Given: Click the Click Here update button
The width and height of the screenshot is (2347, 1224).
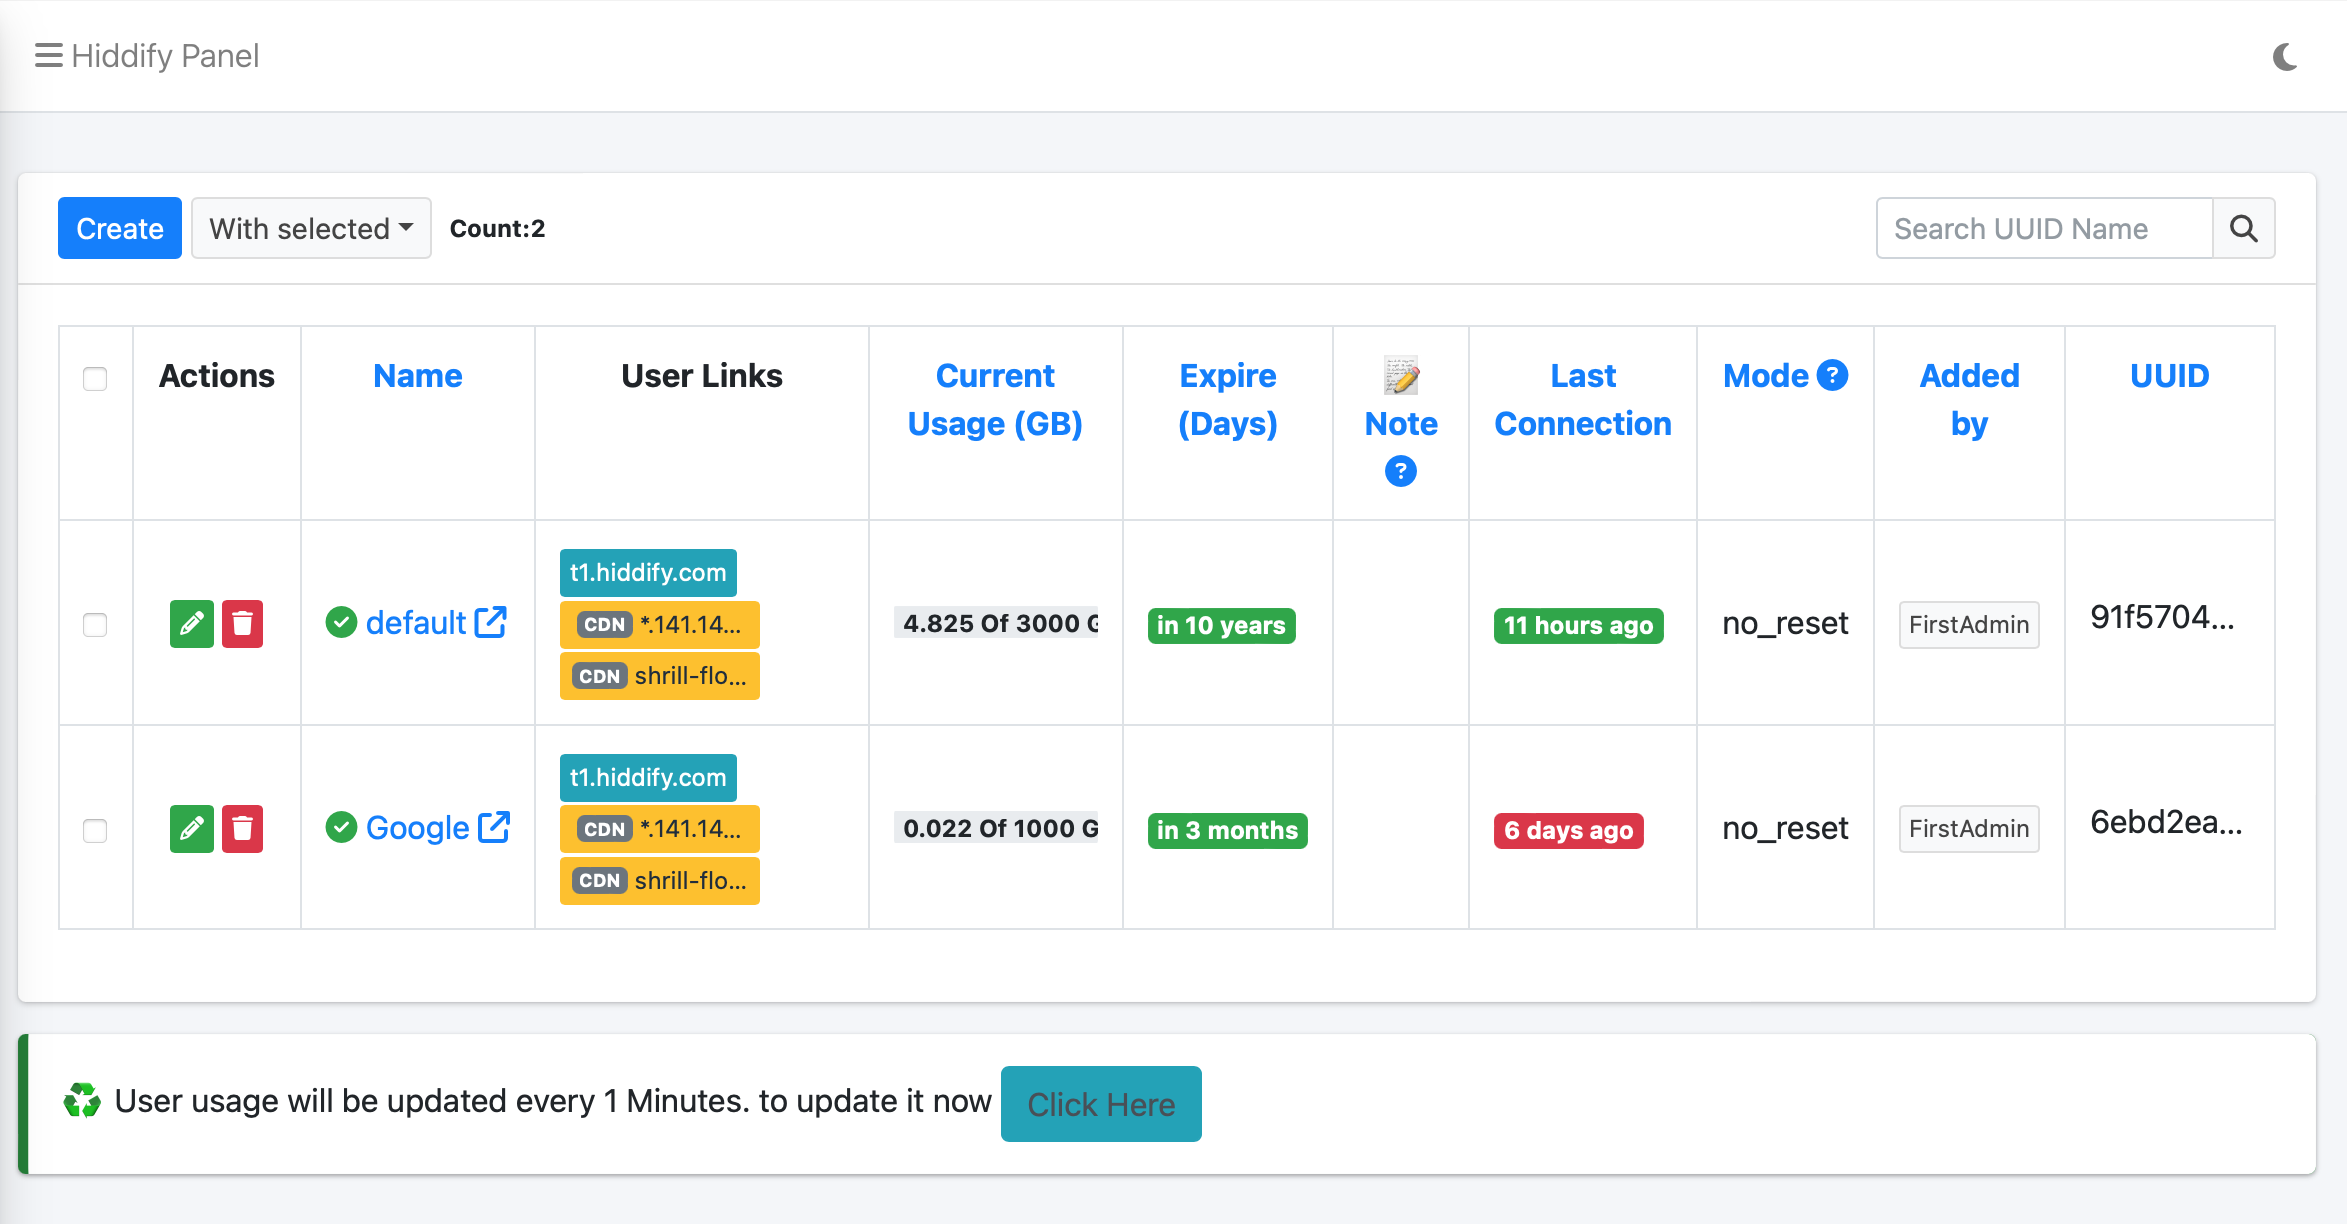Looking at the screenshot, I should click(x=1101, y=1104).
